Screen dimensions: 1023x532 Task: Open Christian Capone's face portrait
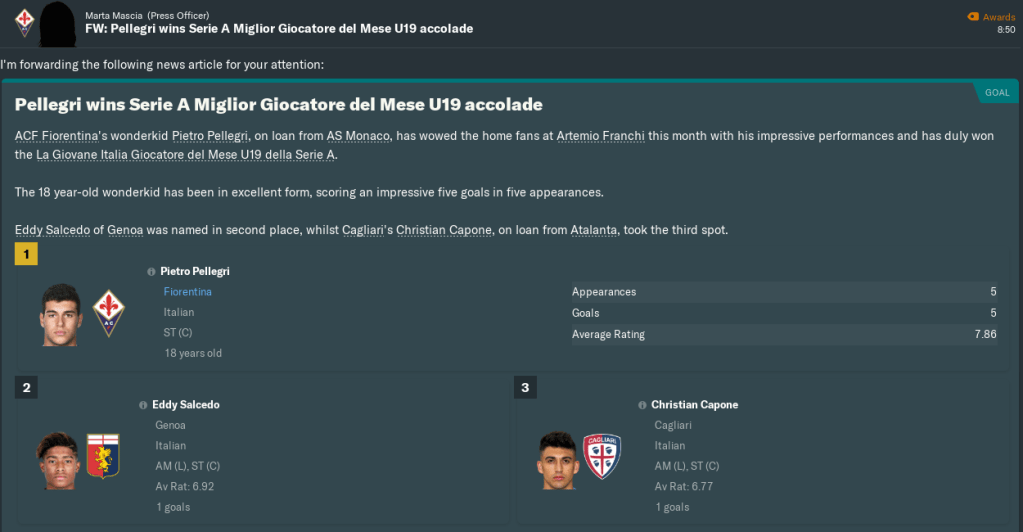[x=556, y=459]
